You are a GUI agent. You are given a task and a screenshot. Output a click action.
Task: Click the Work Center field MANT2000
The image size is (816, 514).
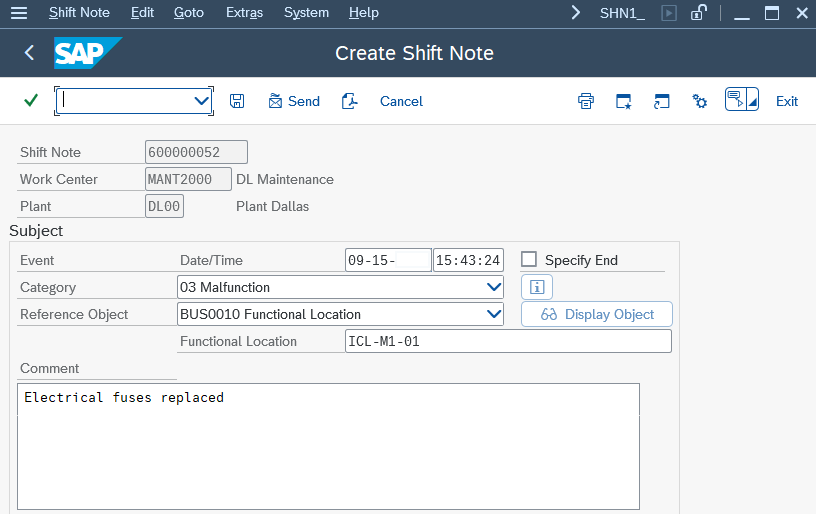[188, 179]
